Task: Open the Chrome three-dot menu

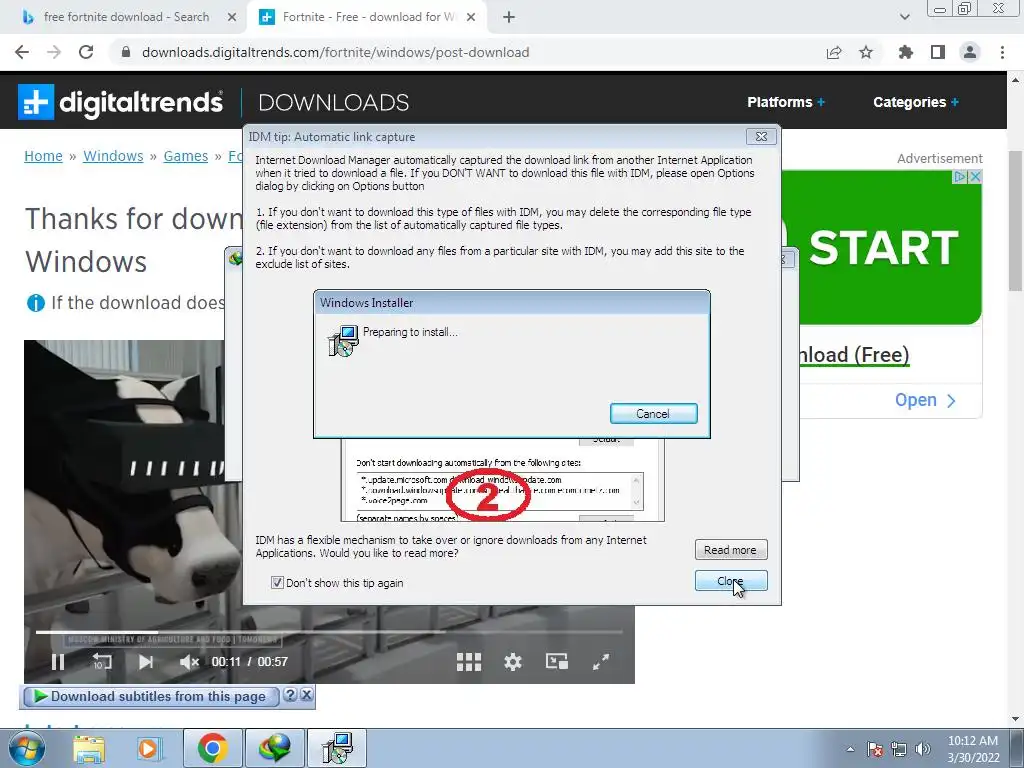Action: click(1002, 52)
